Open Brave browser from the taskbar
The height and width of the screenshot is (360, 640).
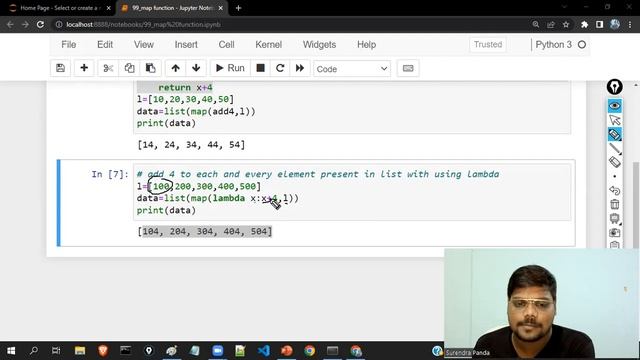click(x=103, y=351)
